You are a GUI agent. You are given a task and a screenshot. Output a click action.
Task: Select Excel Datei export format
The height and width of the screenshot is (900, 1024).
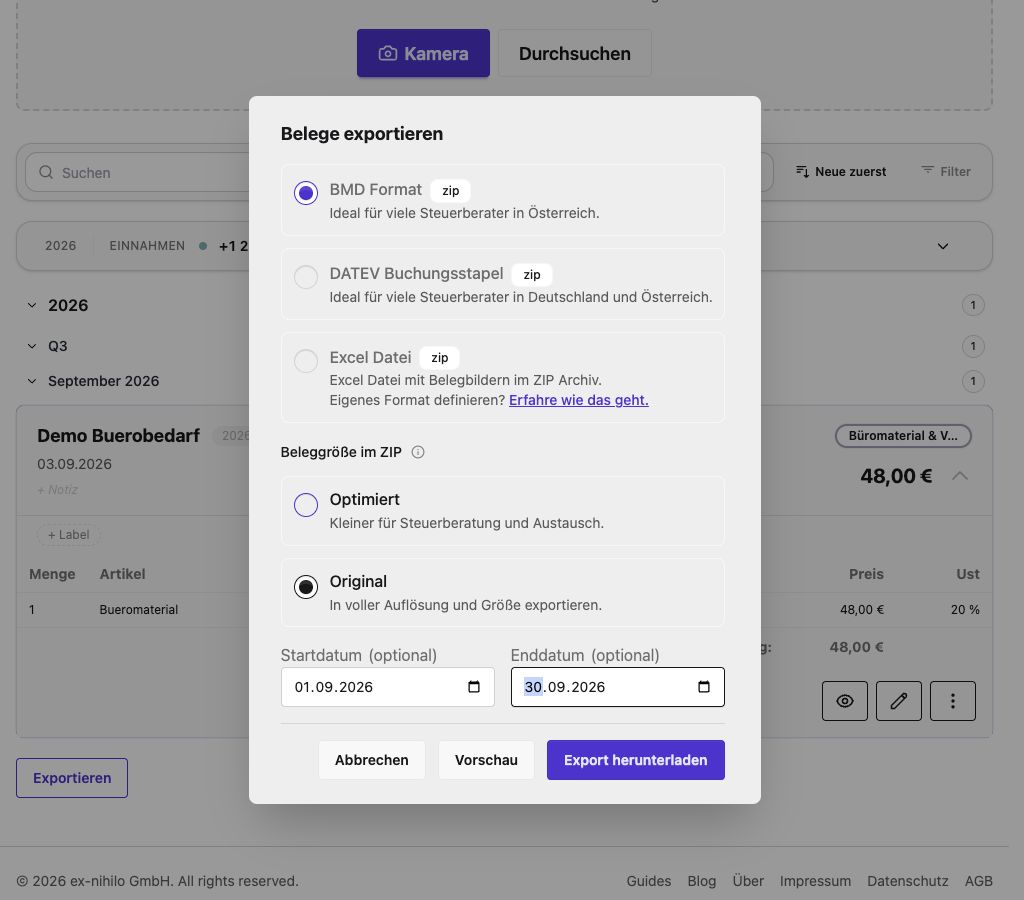(x=306, y=361)
